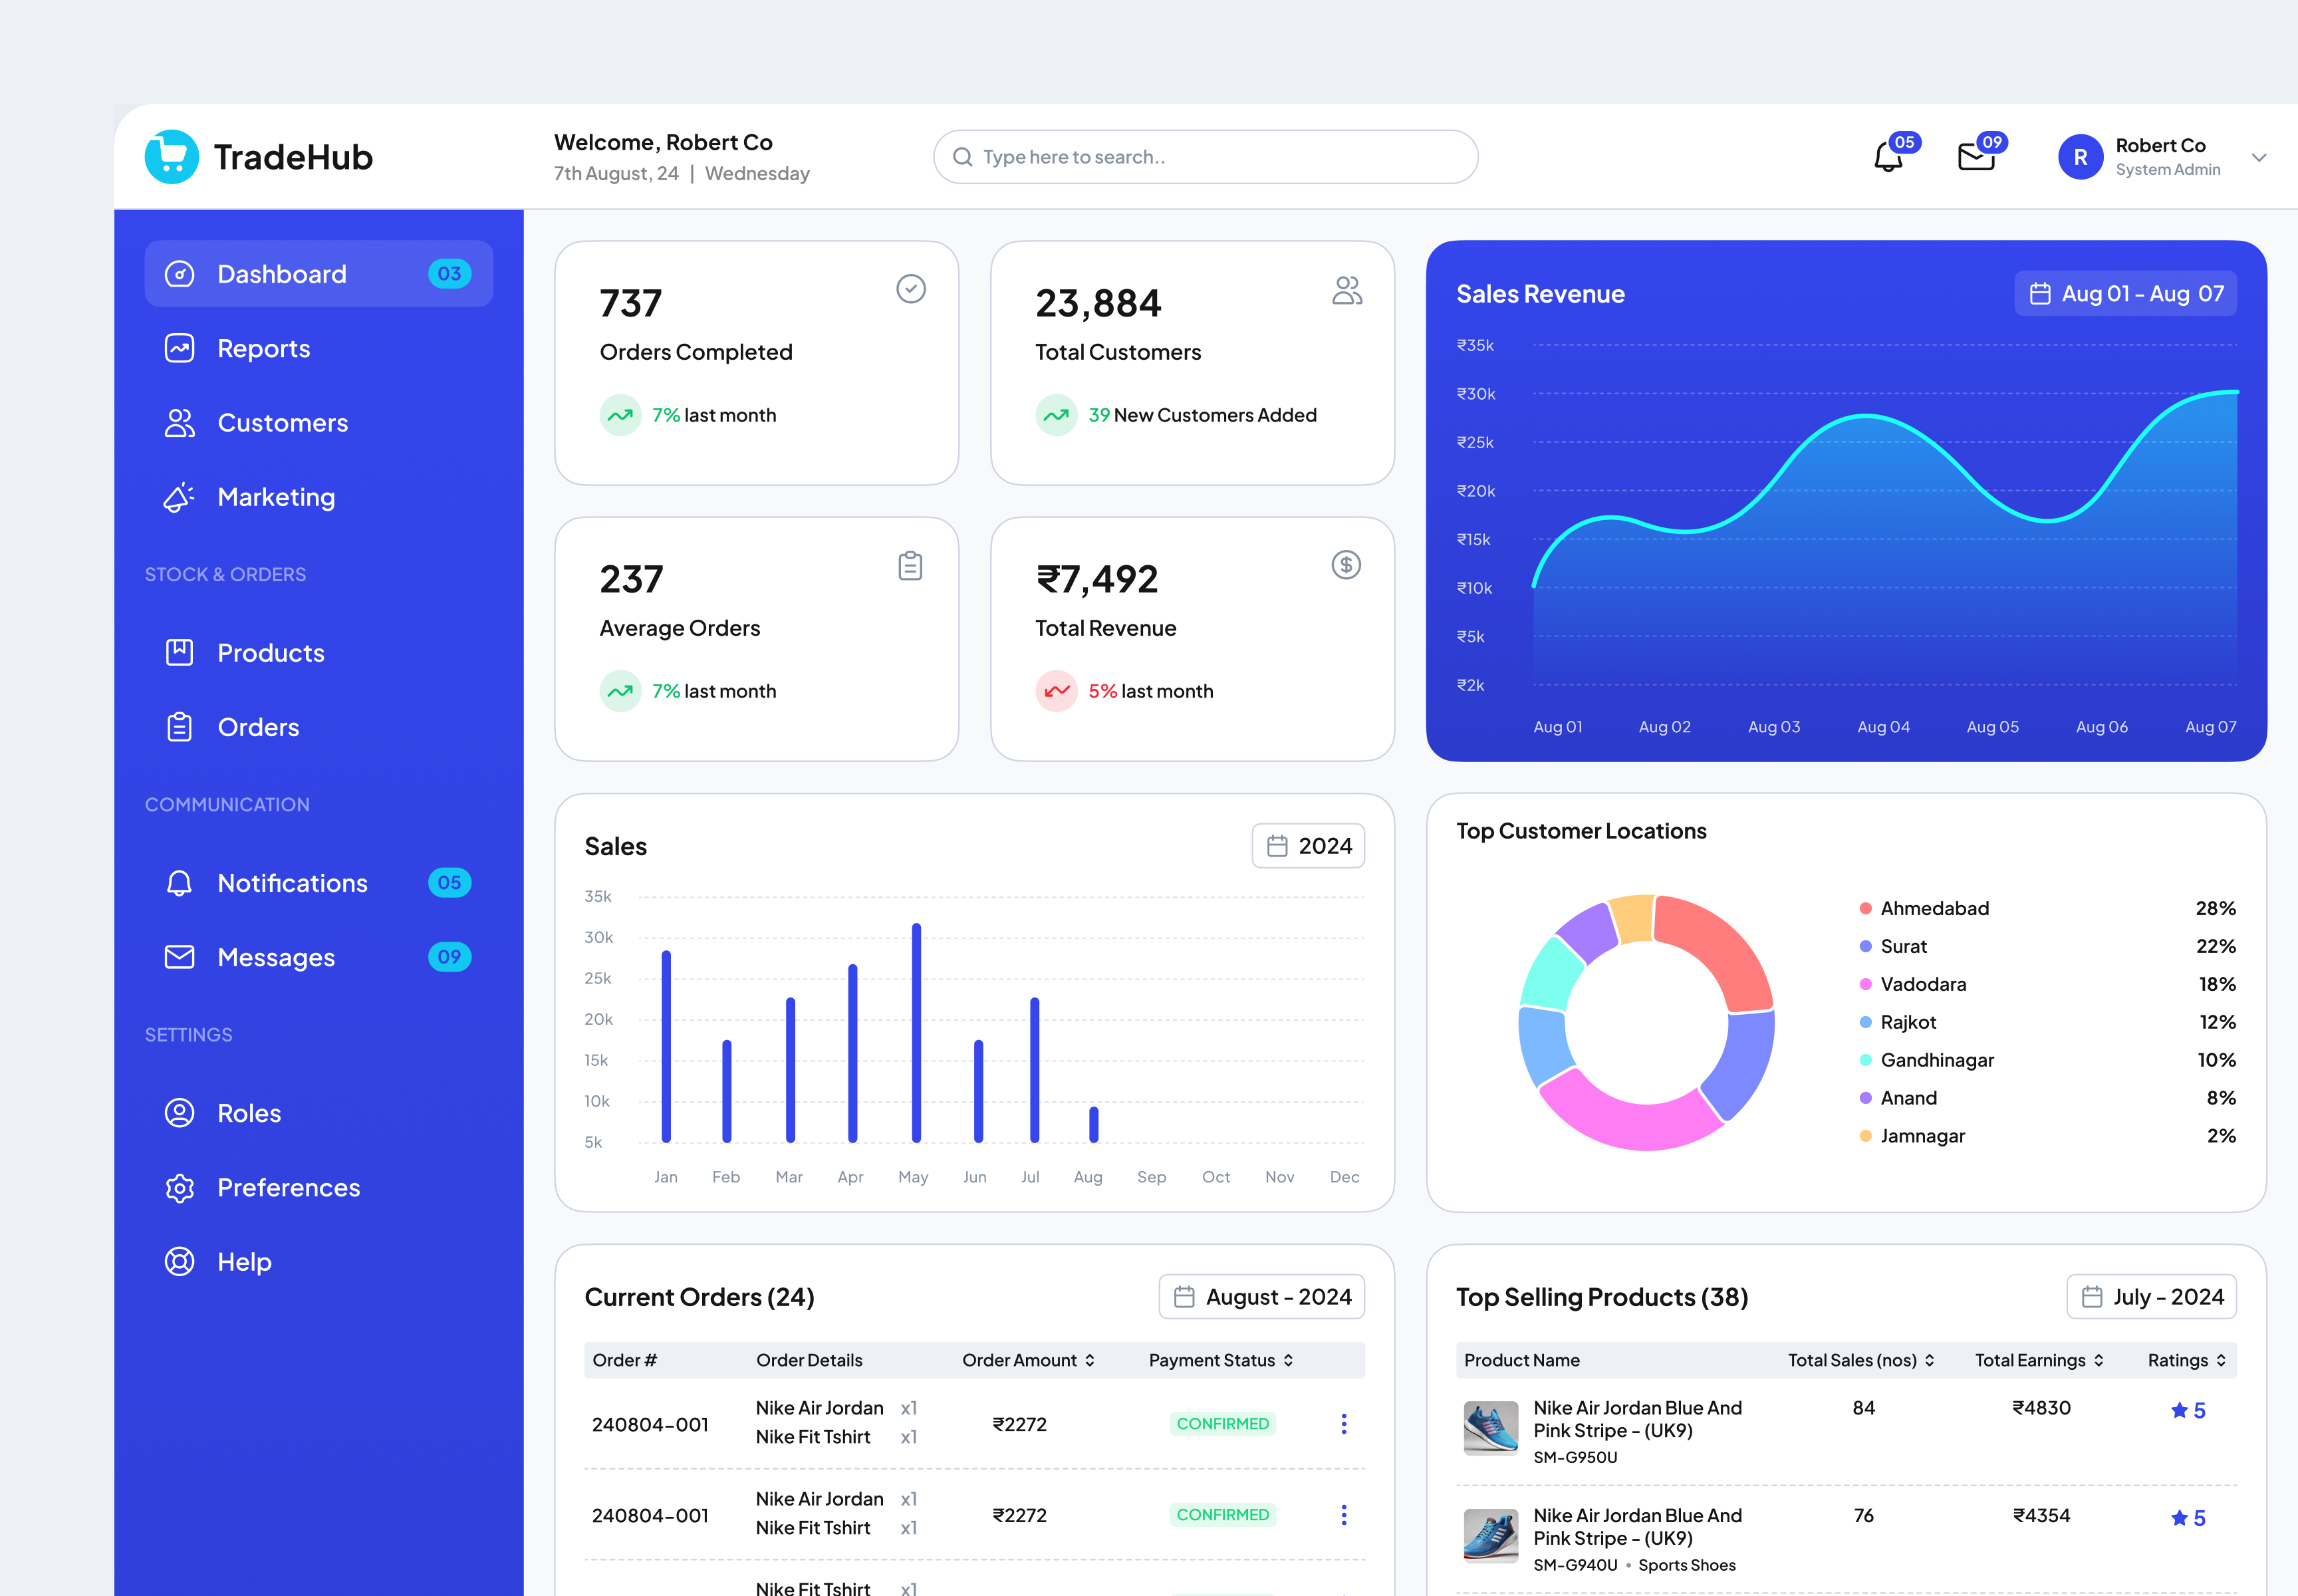
Task: Click the TradeHub cart logo
Action: (172, 156)
